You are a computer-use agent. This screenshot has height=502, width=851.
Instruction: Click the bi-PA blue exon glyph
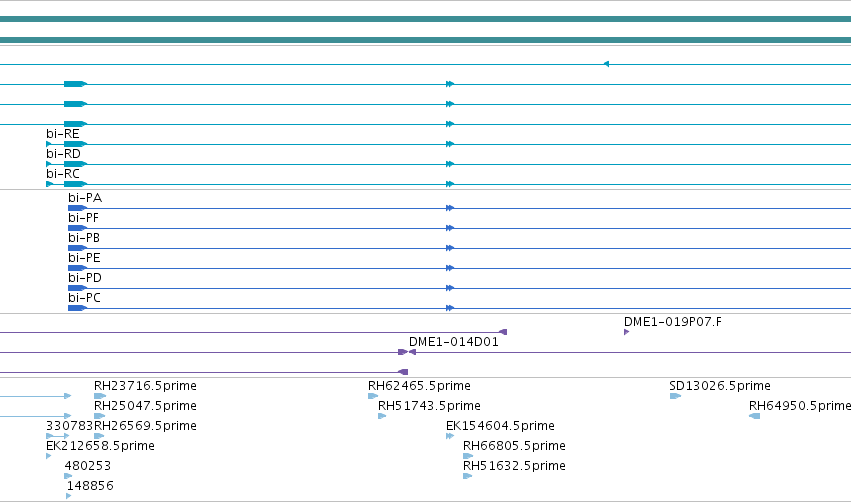point(77,208)
